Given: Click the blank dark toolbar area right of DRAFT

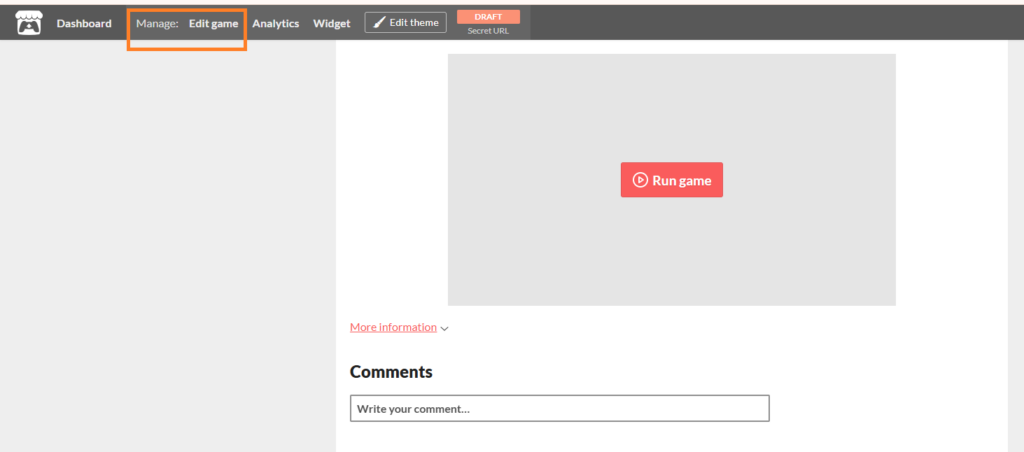Looking at the screenshot, I should (770, 23).
